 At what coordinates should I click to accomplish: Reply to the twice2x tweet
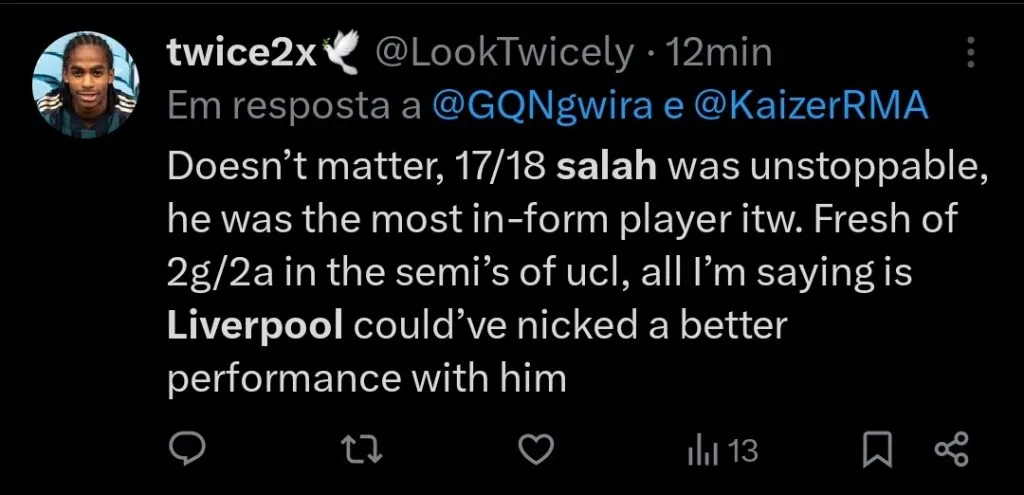(x=187, y=450)
